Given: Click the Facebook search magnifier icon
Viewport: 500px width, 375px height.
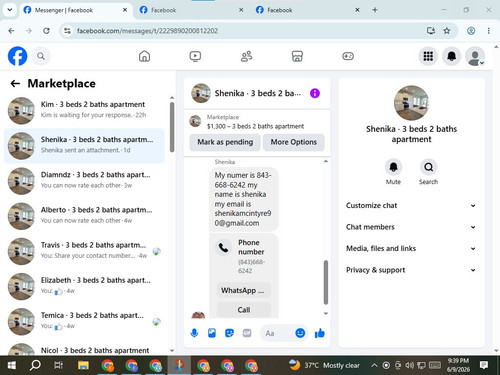Looking at the screenshot, I should (41, 56).
